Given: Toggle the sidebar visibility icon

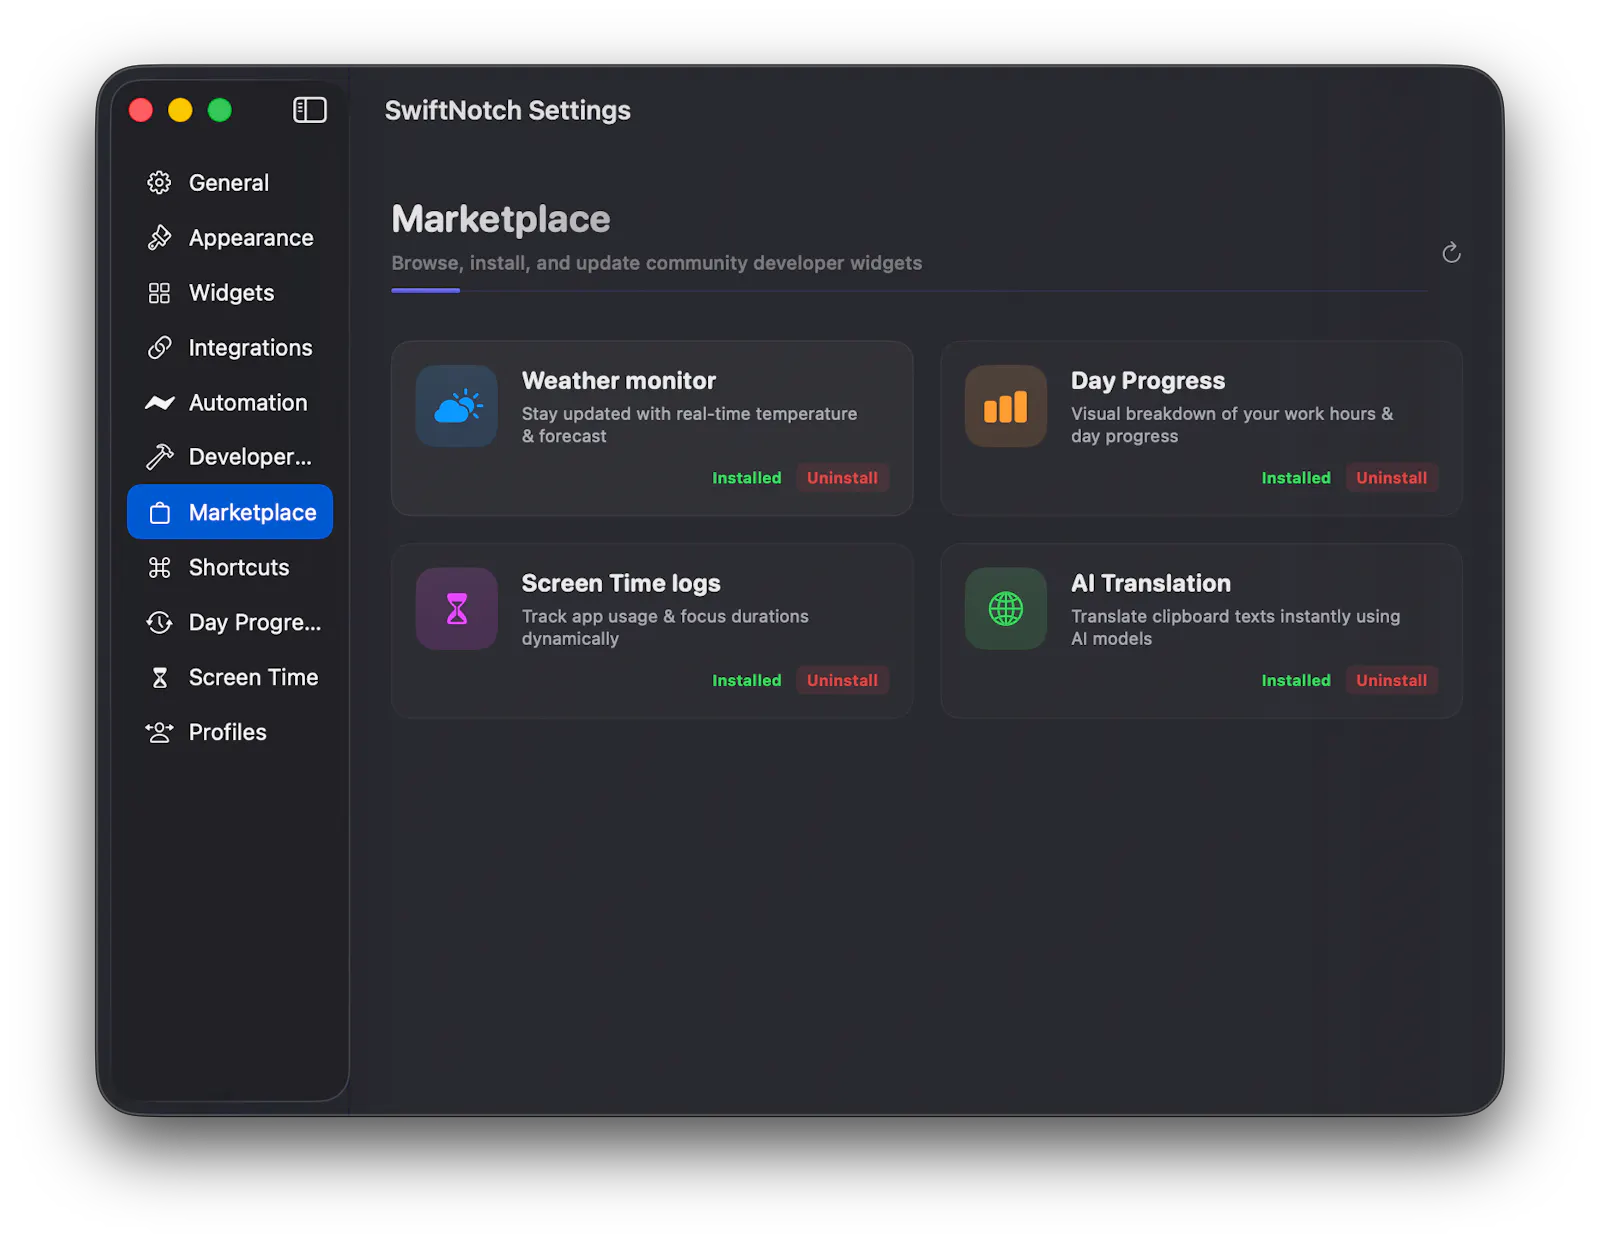Looking at the screenshot, I should pos(309,110).
